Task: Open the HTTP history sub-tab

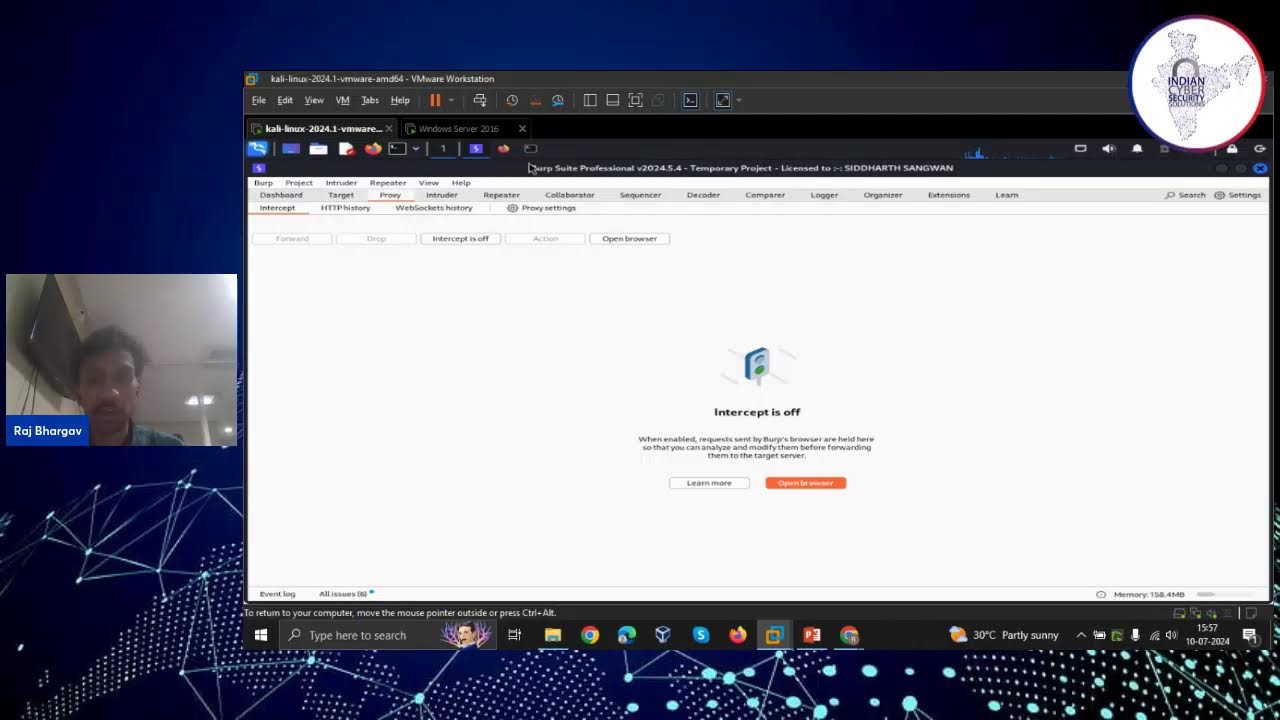Action: [345, 208]
